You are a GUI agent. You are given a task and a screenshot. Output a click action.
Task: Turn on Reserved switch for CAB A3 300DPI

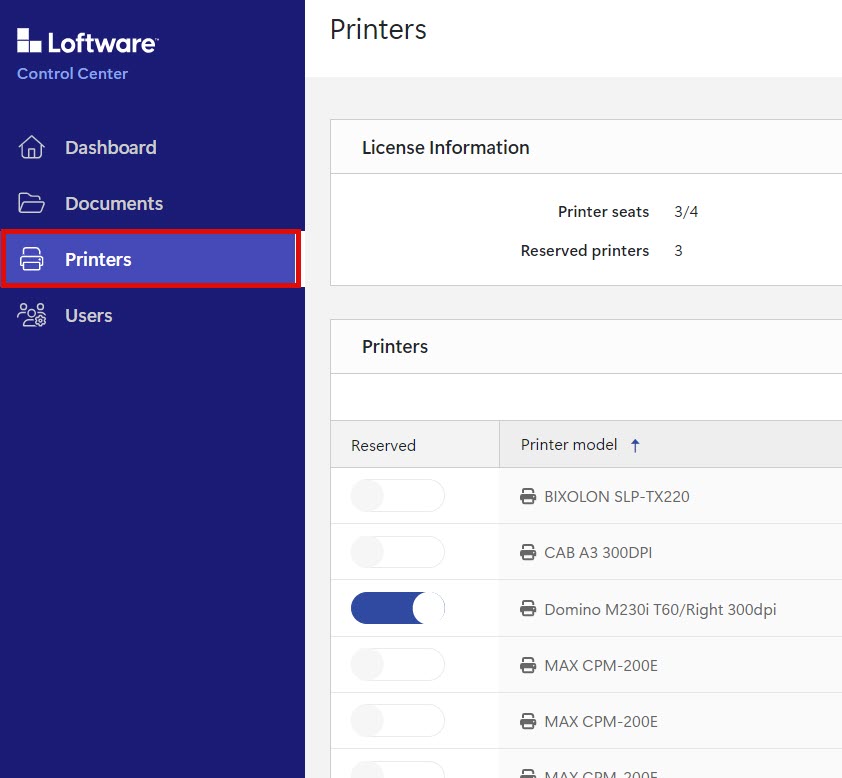[397, 552]
